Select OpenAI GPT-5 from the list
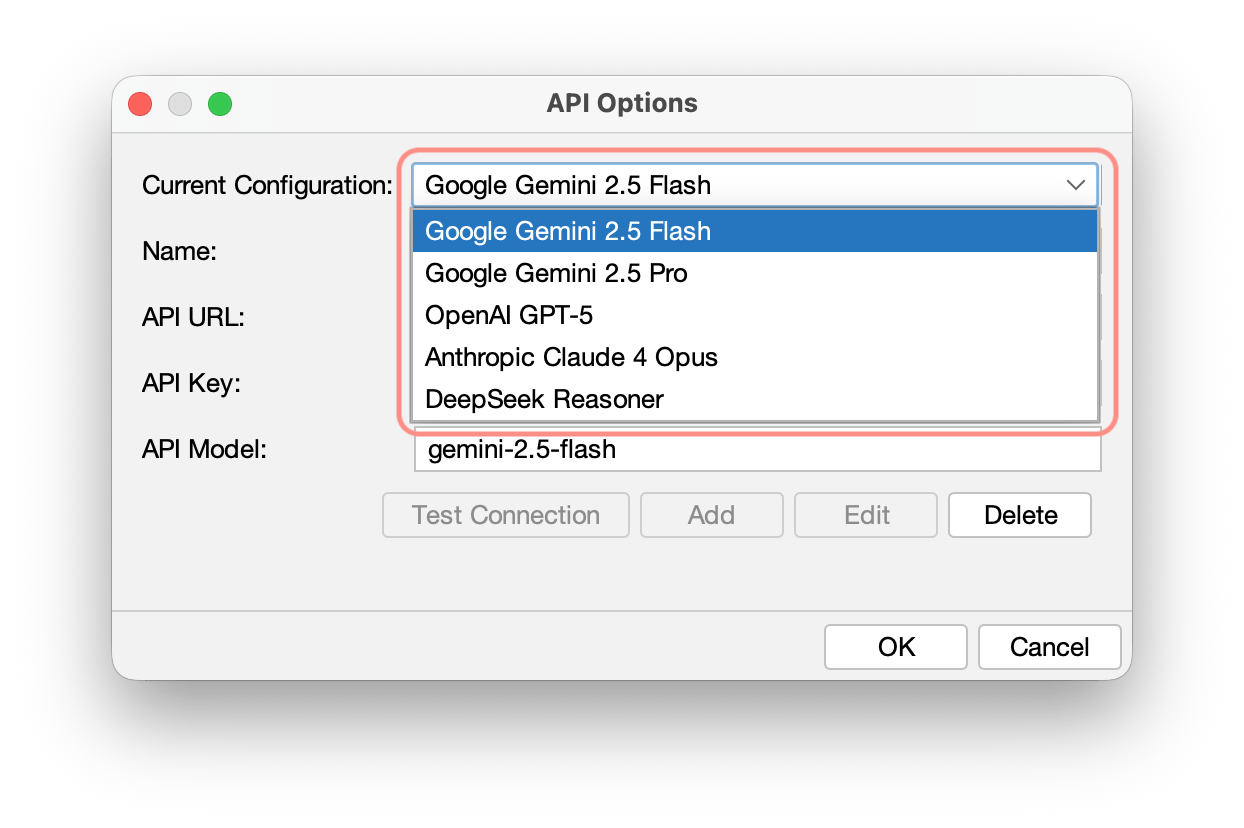The width and height of the screenshot is (1244, 828). tap(509, 315)
